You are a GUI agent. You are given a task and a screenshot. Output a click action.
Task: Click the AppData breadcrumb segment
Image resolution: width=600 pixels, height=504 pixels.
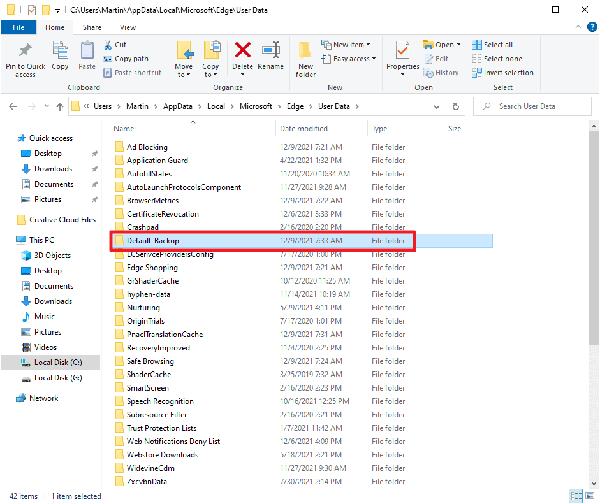point(178,106)
